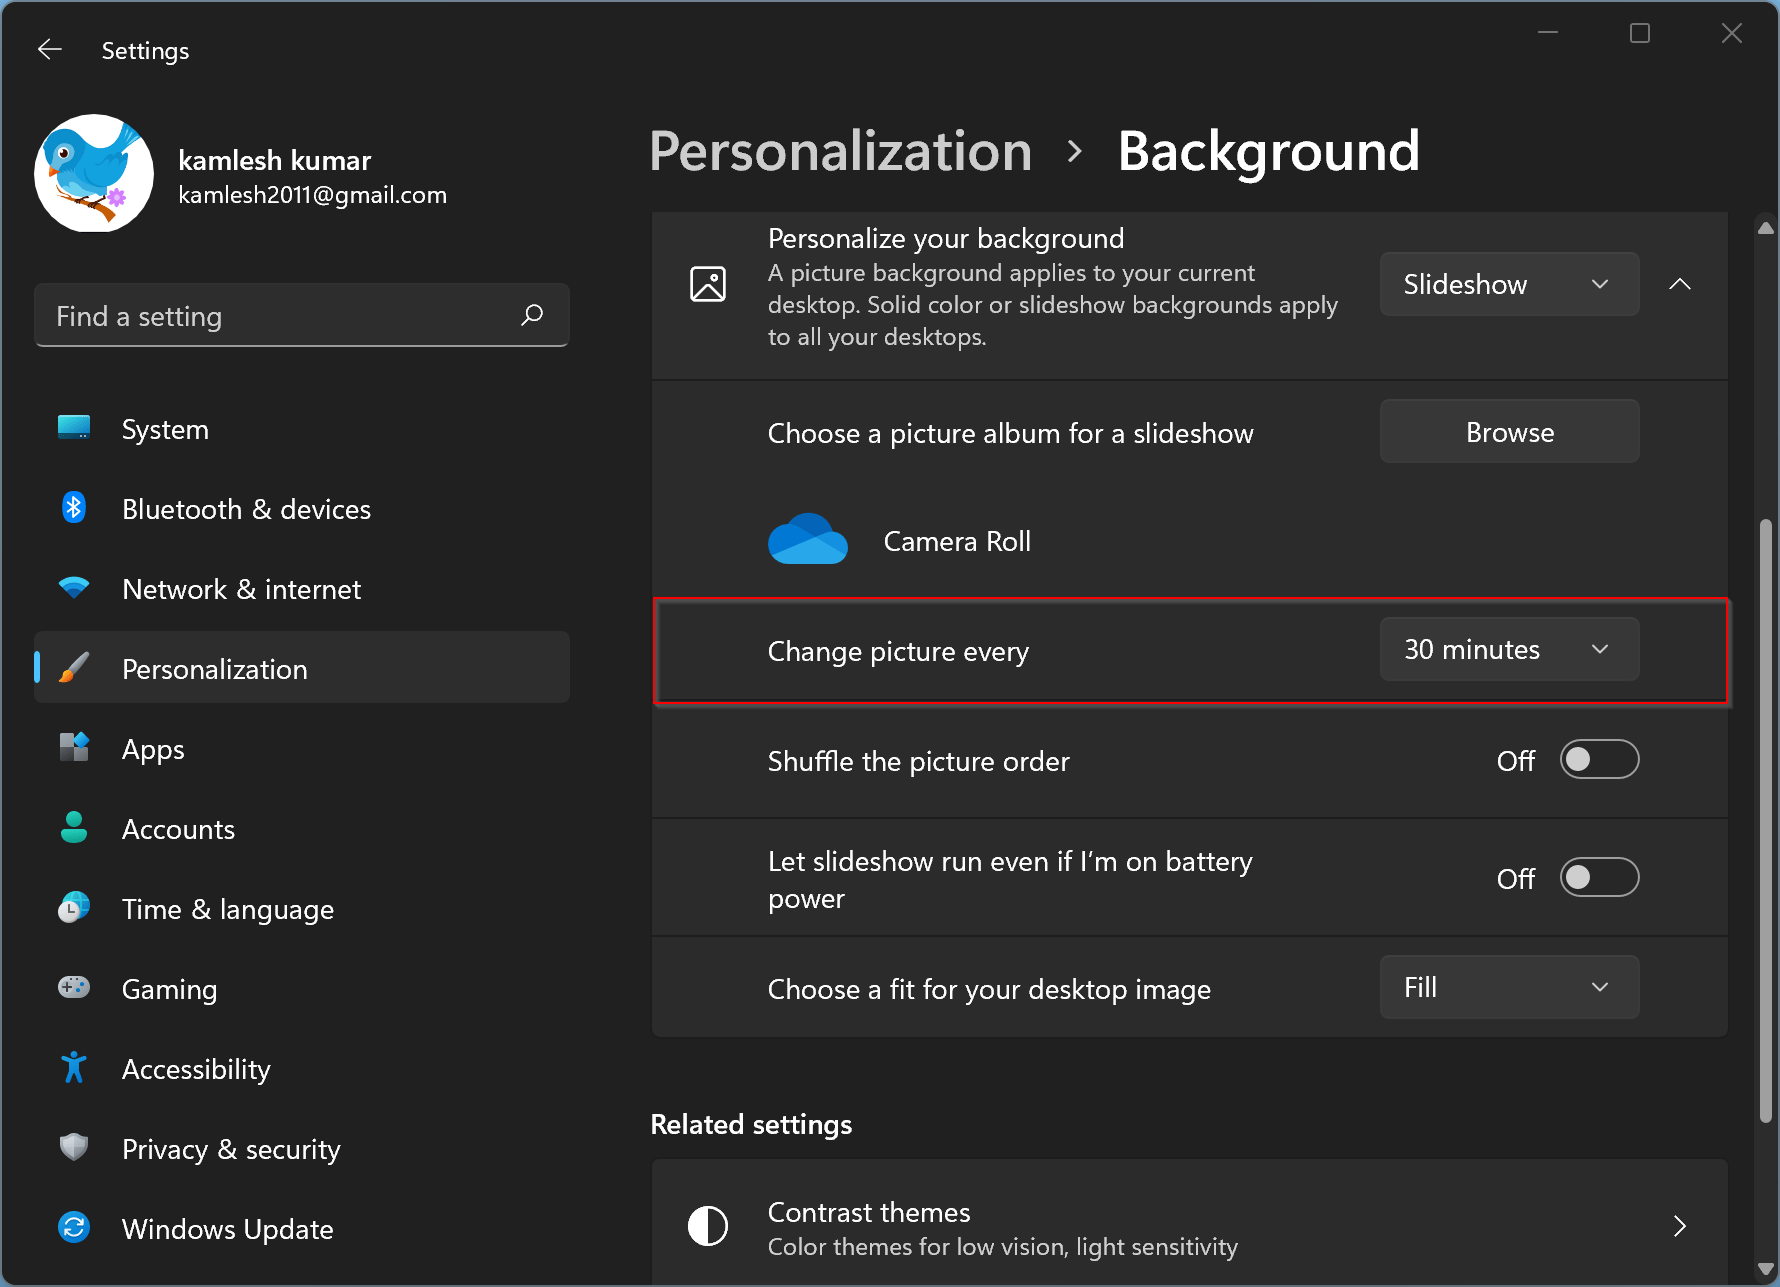Viewport: 1780px width, 1287px height.
Task: Open the background type Slideshow dropdown
Action: [1508, 284]
